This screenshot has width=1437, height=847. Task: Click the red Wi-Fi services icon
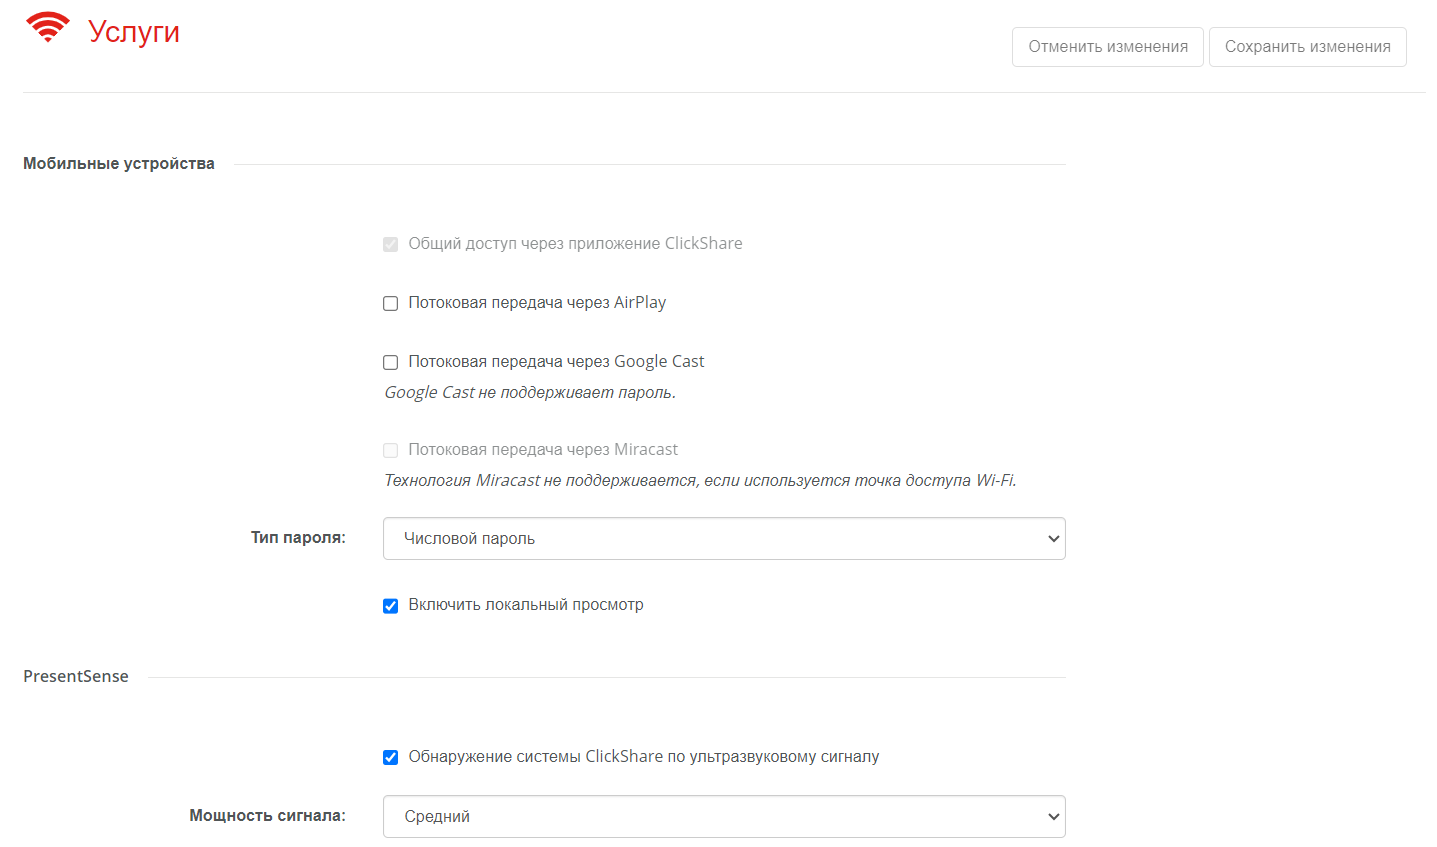pos(48,27)
